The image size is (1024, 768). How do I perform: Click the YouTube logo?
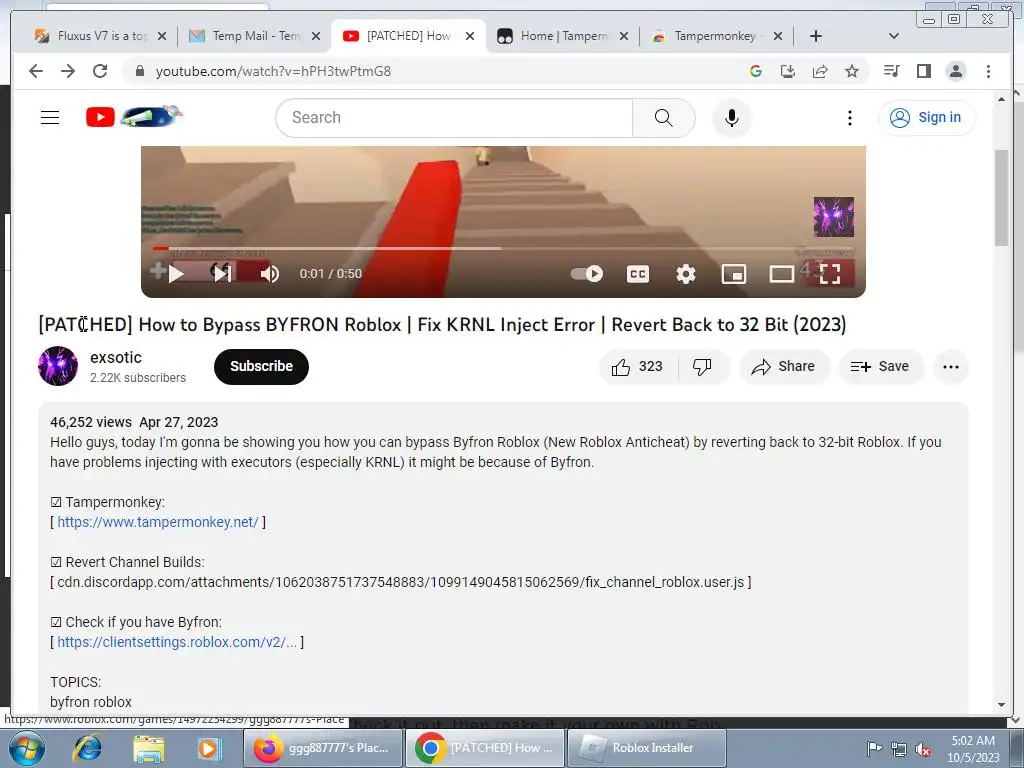pyautogui.click(x=134, y=117)
